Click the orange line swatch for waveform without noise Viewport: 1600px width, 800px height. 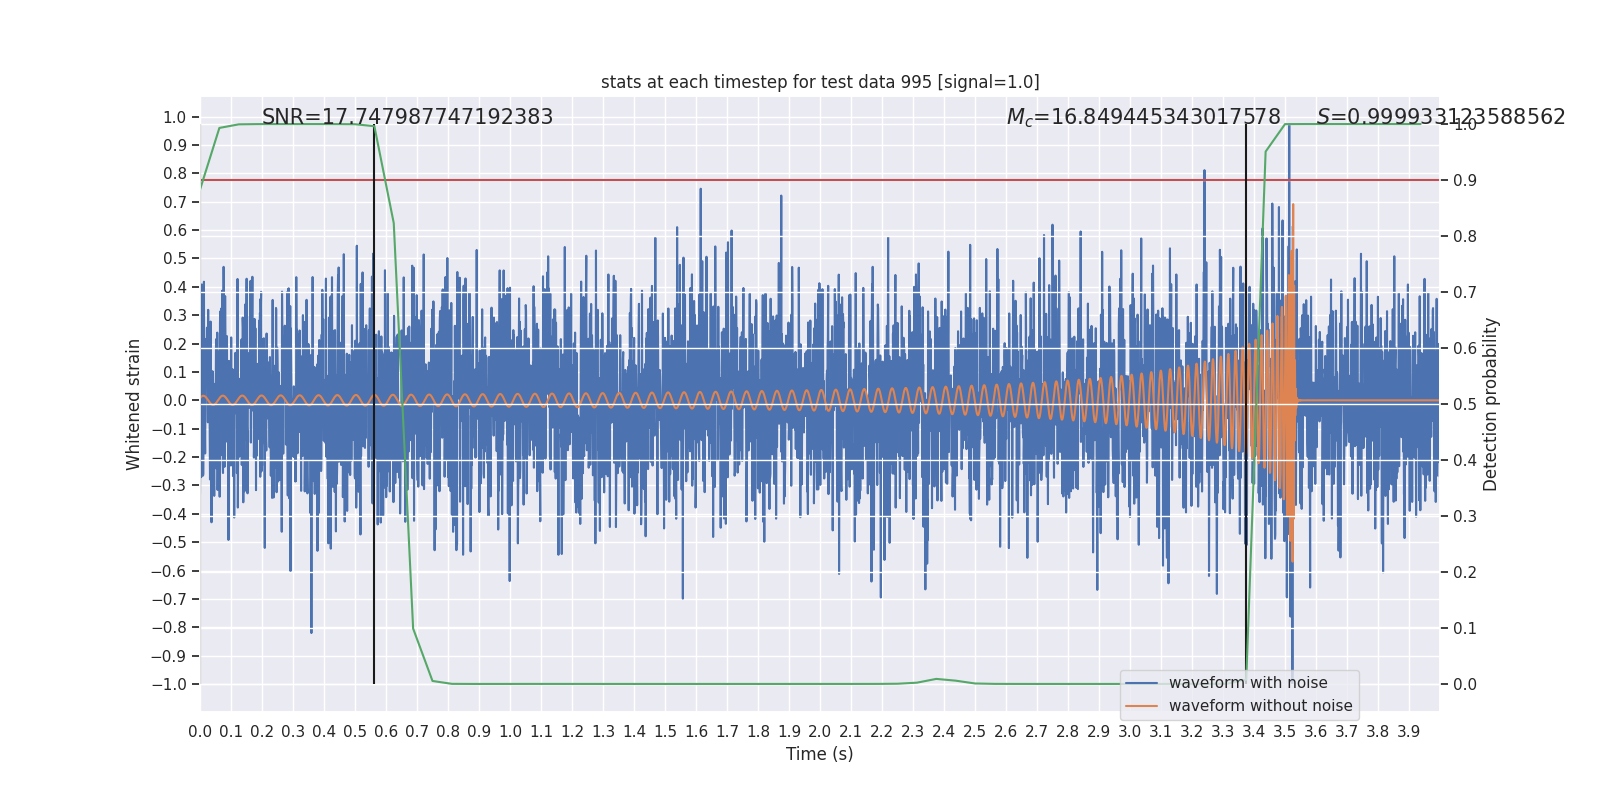coord(1142,706)
